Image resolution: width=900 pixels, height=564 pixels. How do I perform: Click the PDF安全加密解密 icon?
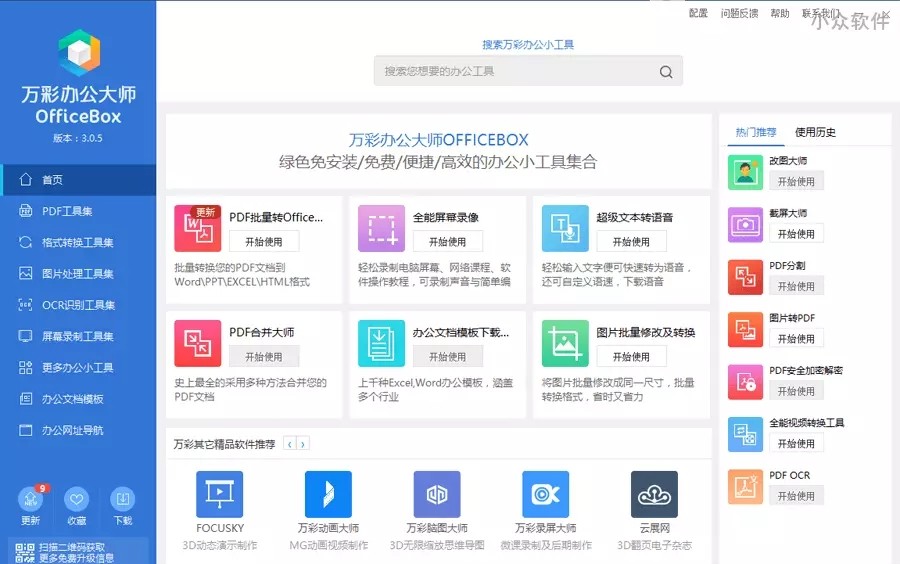pyautogui.click(x=745, y=382)
